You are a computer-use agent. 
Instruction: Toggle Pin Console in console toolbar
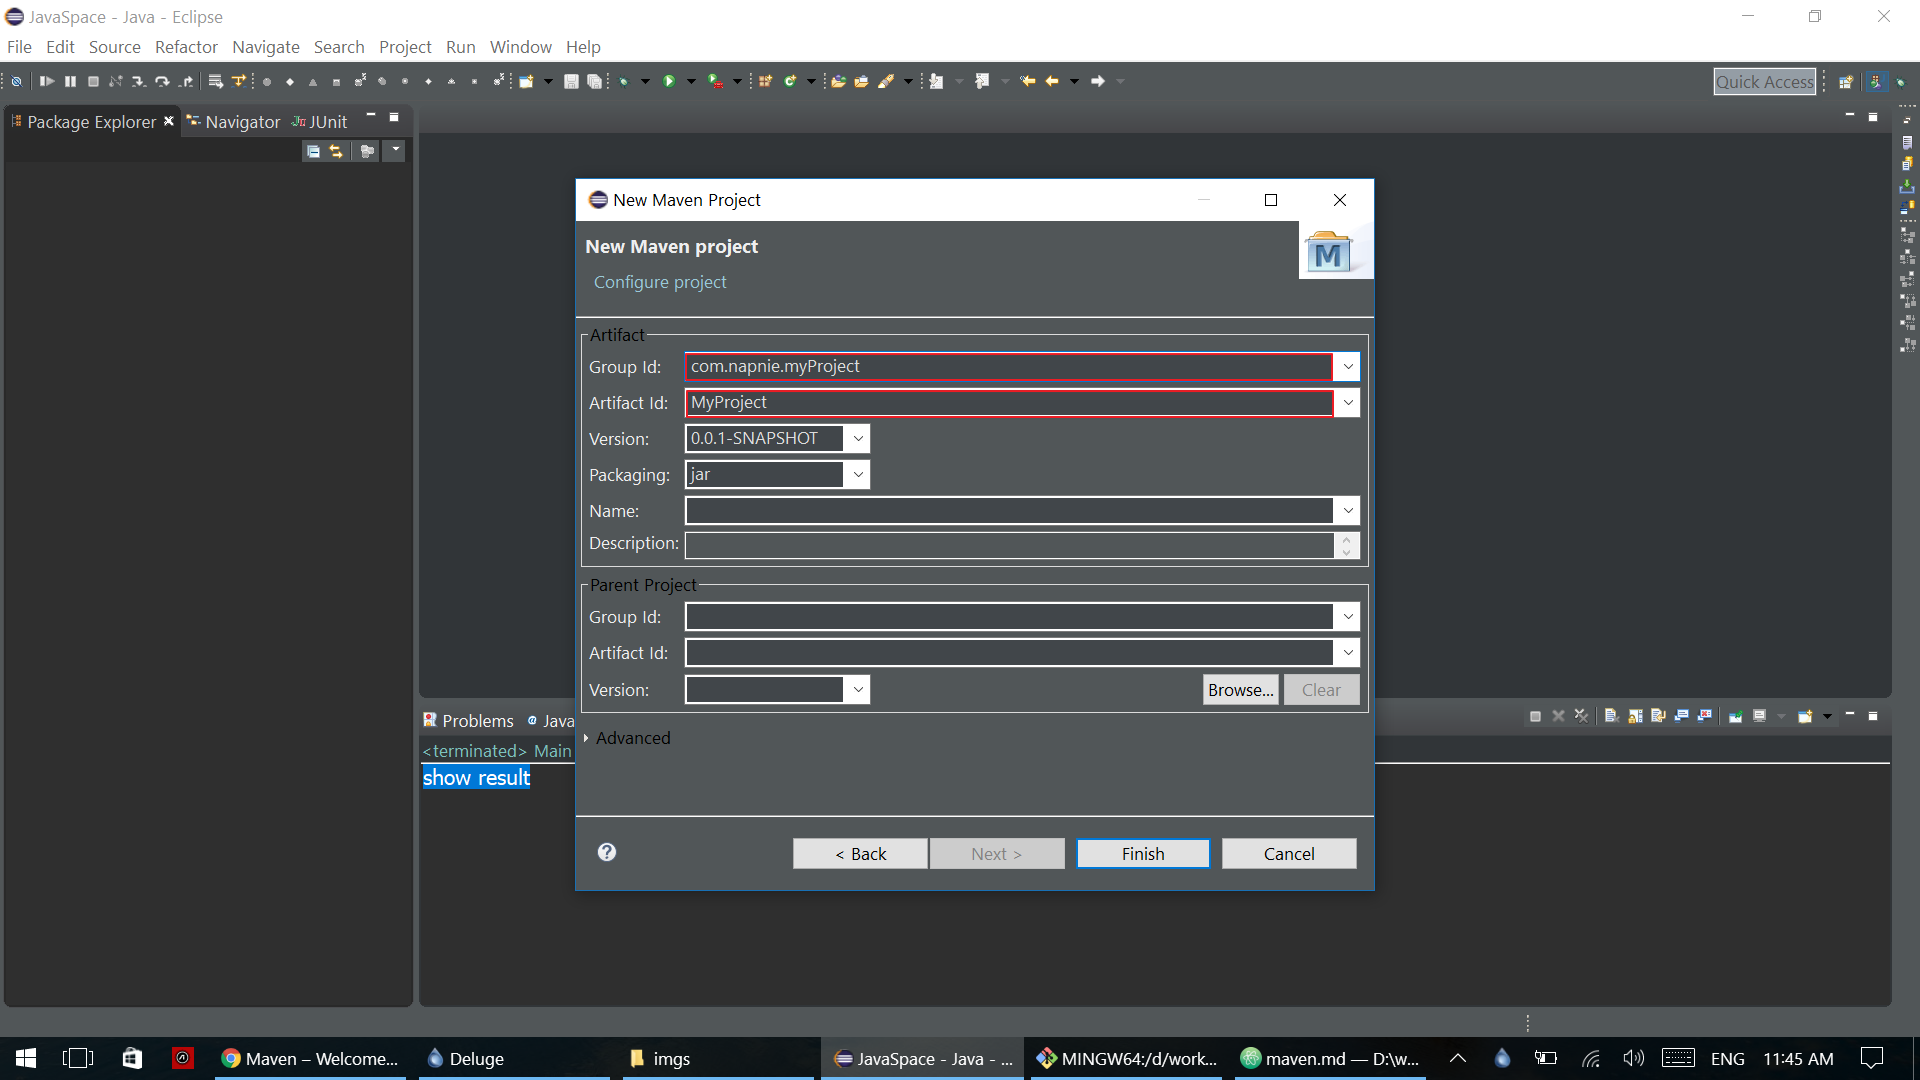pos(1736,716)
